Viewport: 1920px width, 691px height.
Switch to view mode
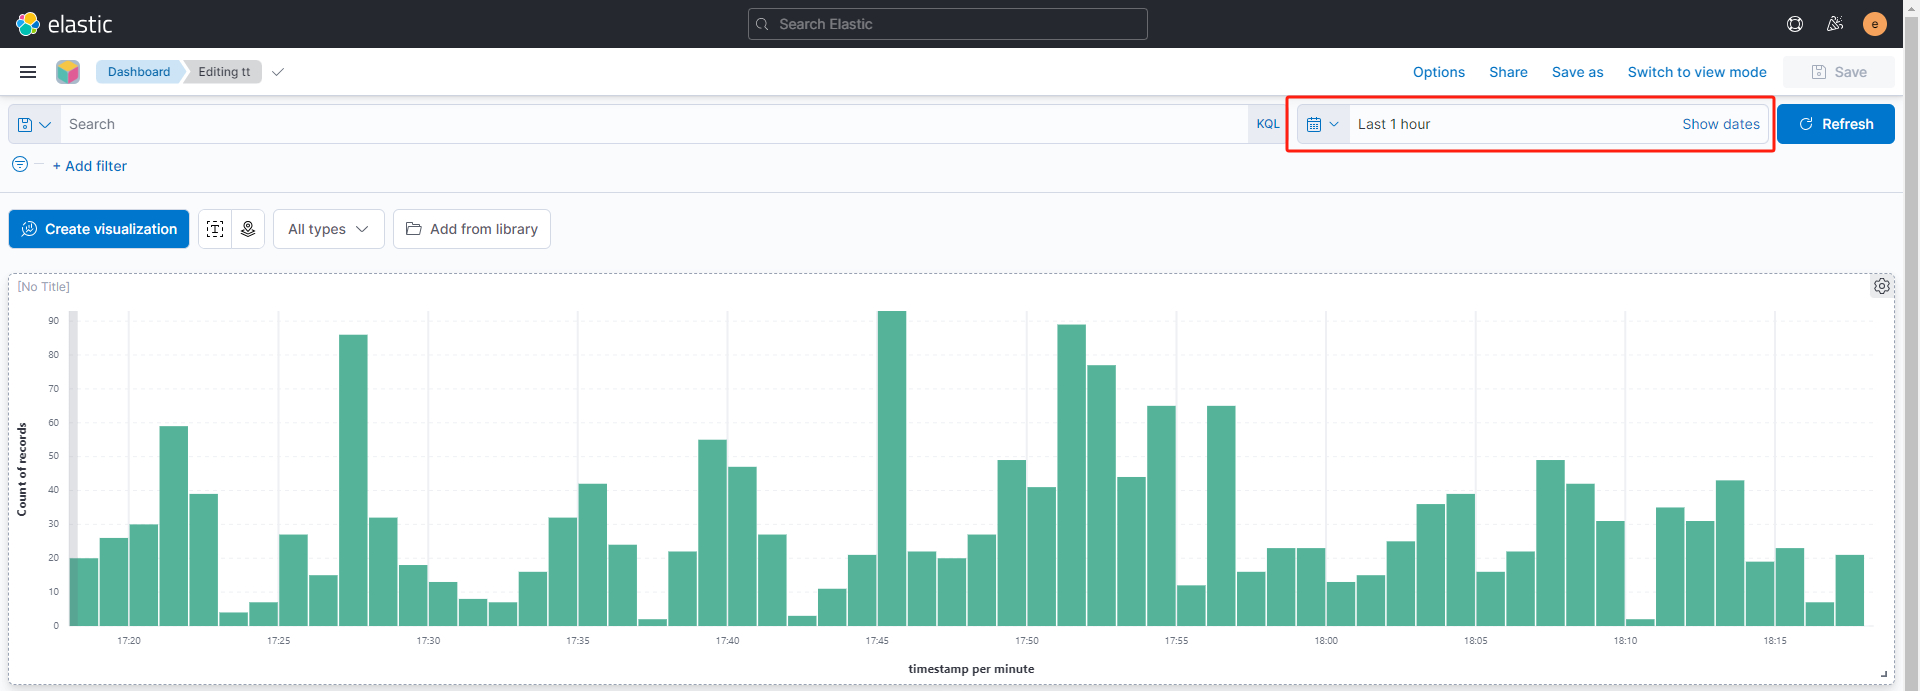[1696, 72]
